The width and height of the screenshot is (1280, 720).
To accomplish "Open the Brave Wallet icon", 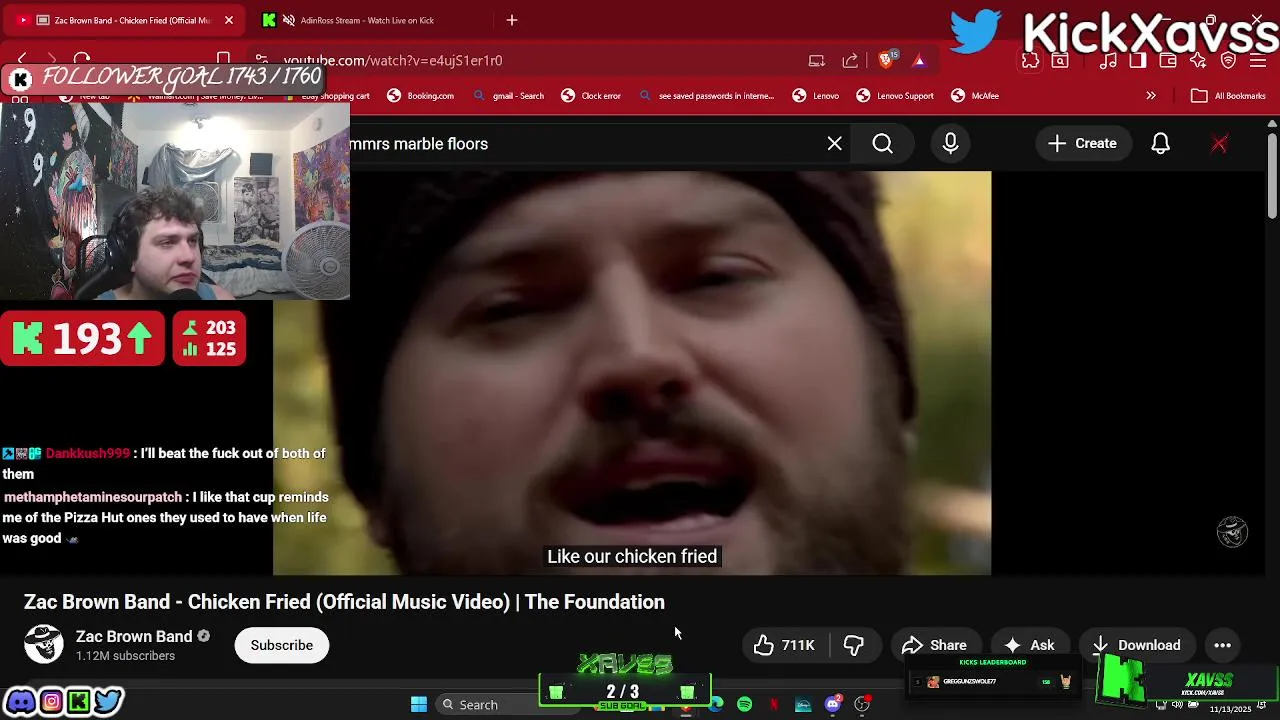I will point(1168,61).
